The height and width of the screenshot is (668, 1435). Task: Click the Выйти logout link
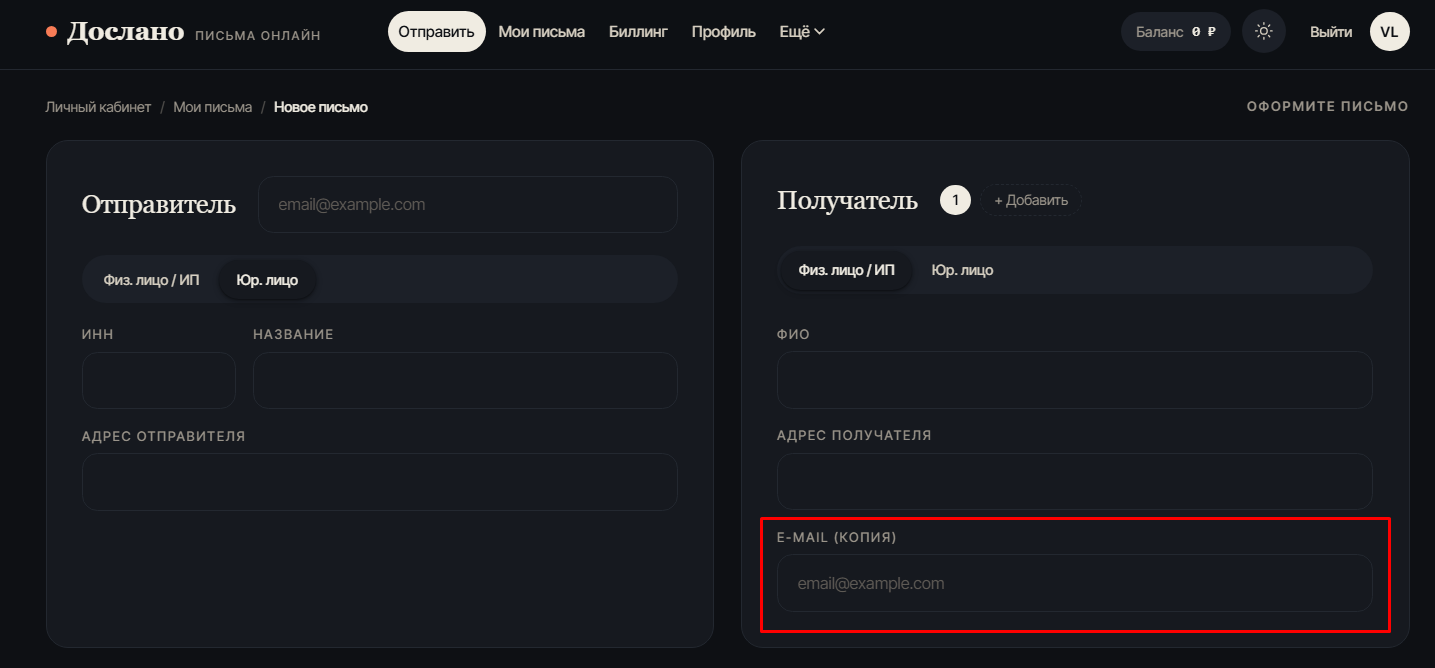point(1331,32)
